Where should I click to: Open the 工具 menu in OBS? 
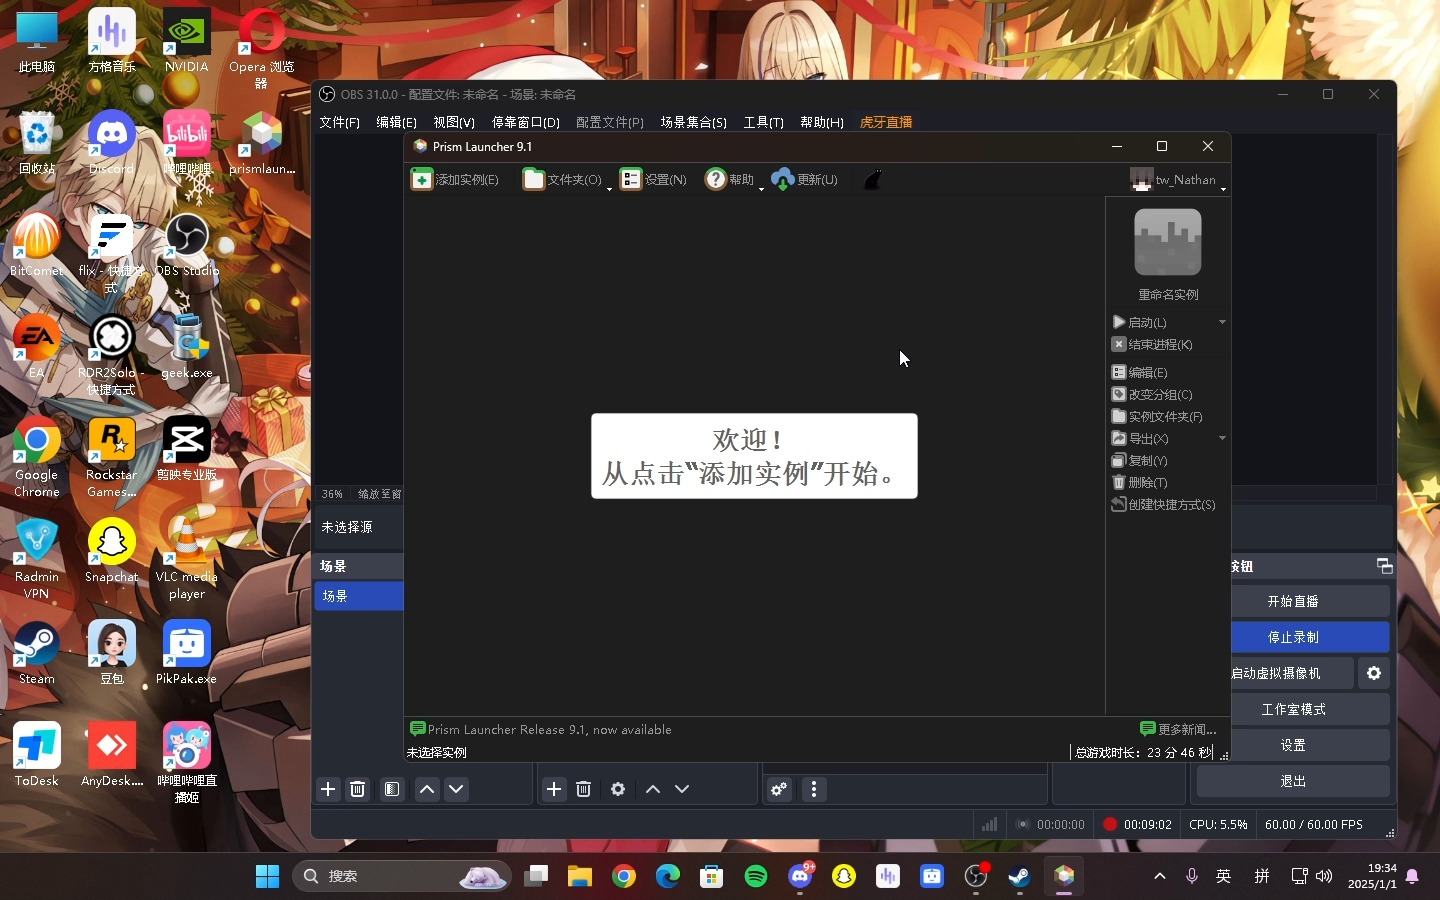coord(762,122)
